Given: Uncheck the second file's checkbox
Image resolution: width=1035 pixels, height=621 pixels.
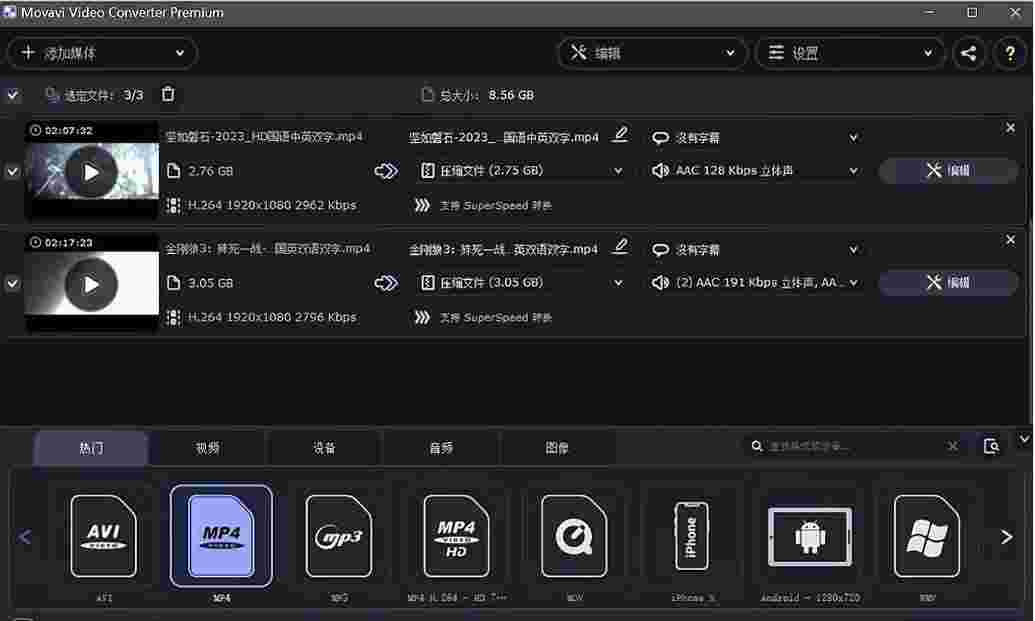Looking at the screenshot, I should coord(13,284).
